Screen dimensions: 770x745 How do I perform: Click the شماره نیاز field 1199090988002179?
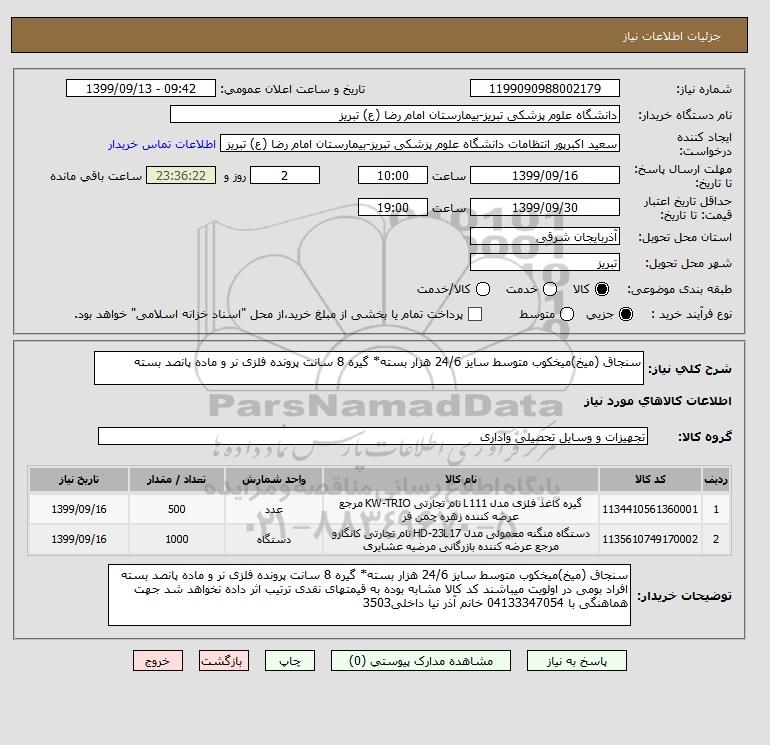545,88
